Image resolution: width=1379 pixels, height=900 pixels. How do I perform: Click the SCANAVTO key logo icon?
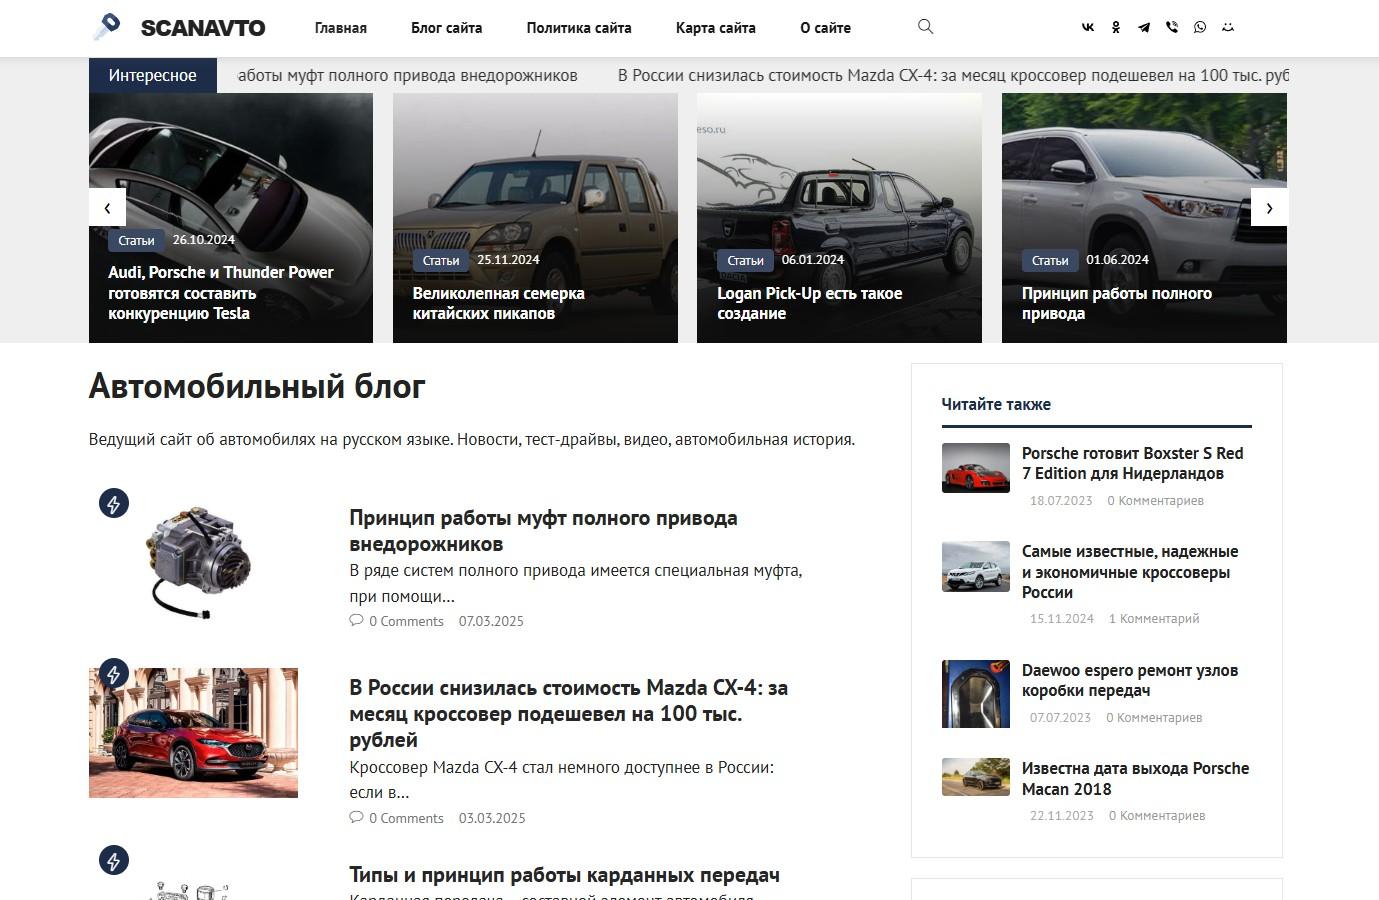(x=107, y=27)
